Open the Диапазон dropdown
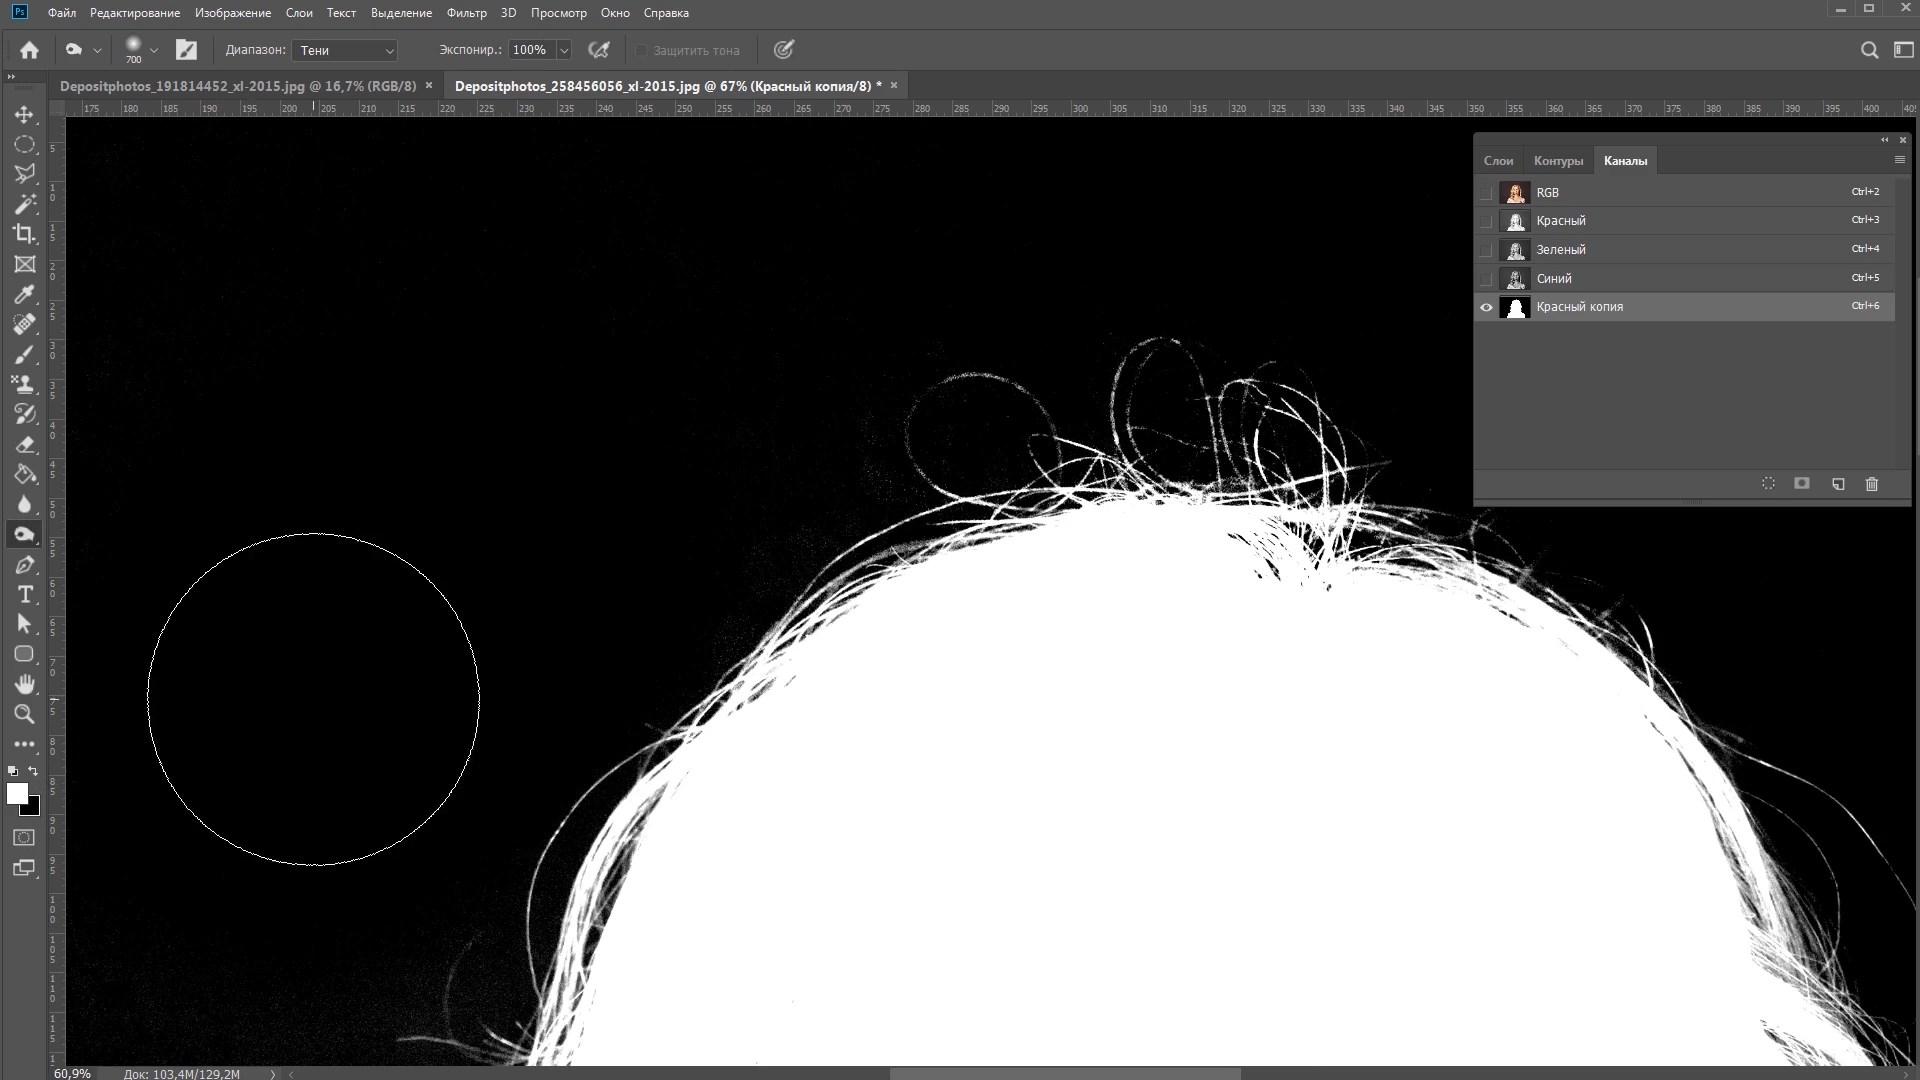The image size is (1920, 1080). (x=345, y=50)
